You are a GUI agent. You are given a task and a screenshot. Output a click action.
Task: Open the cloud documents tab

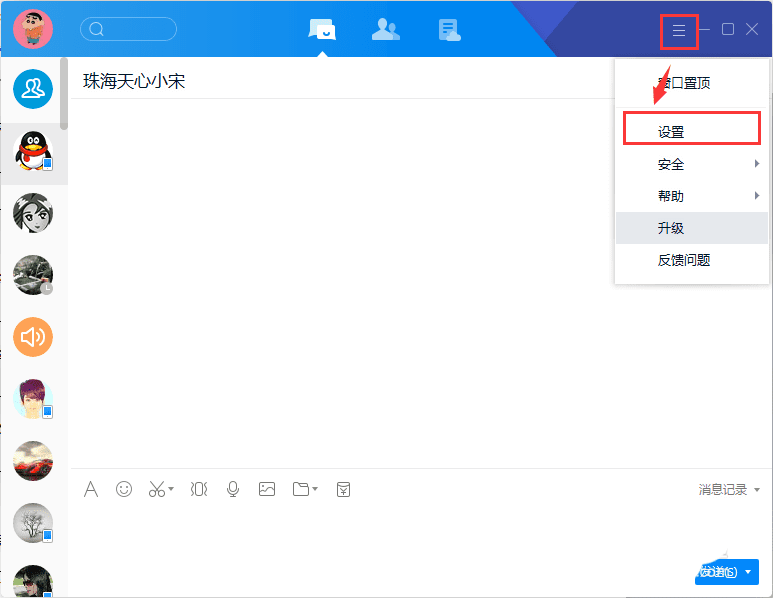[x=449, y=30]
